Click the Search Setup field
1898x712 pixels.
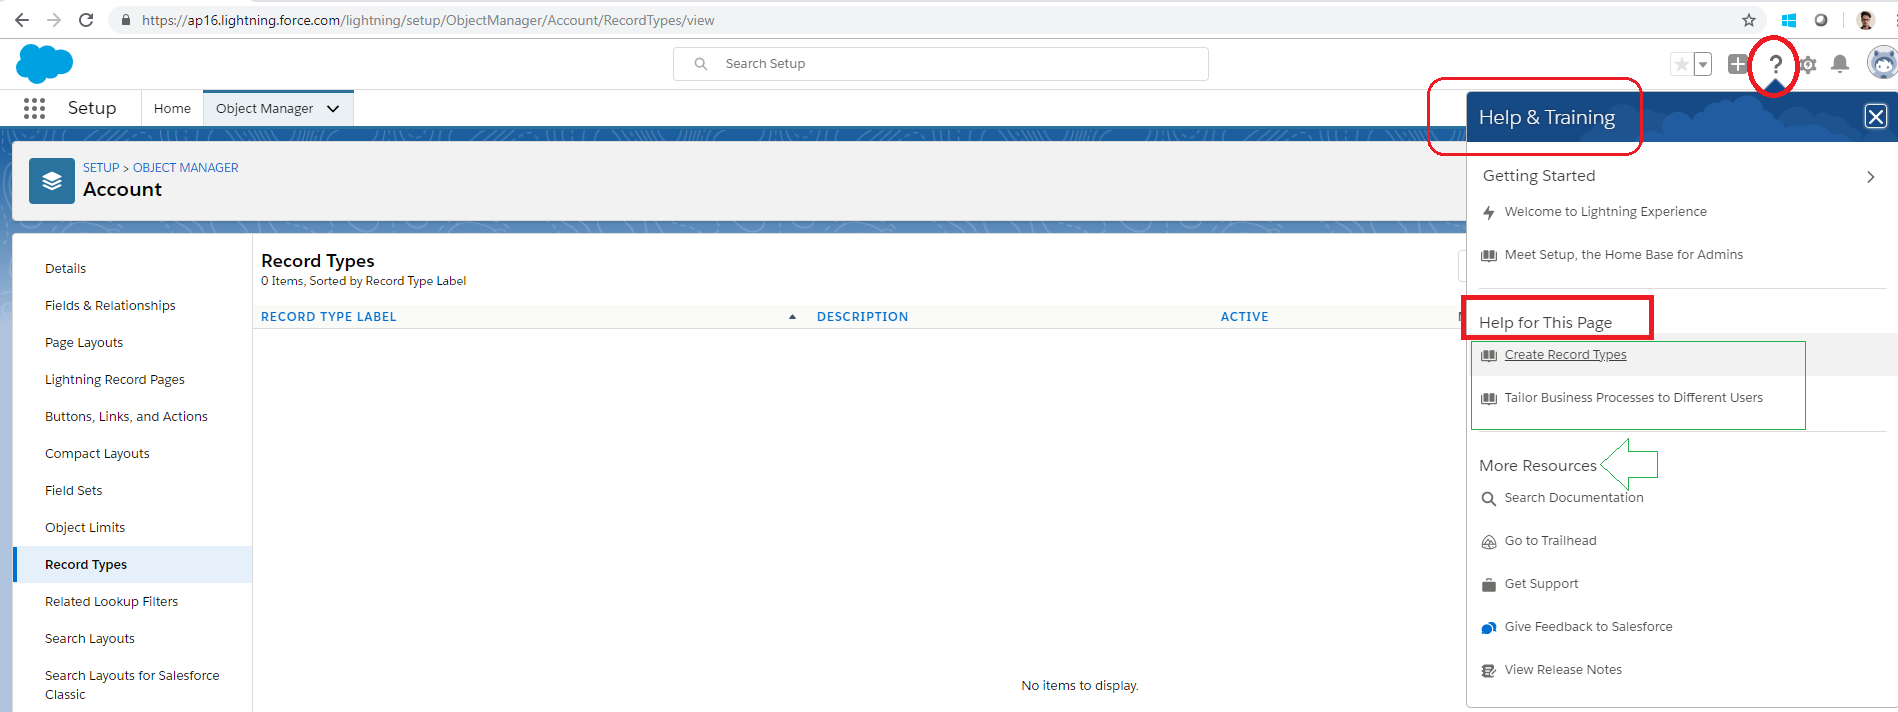point(941,64)
